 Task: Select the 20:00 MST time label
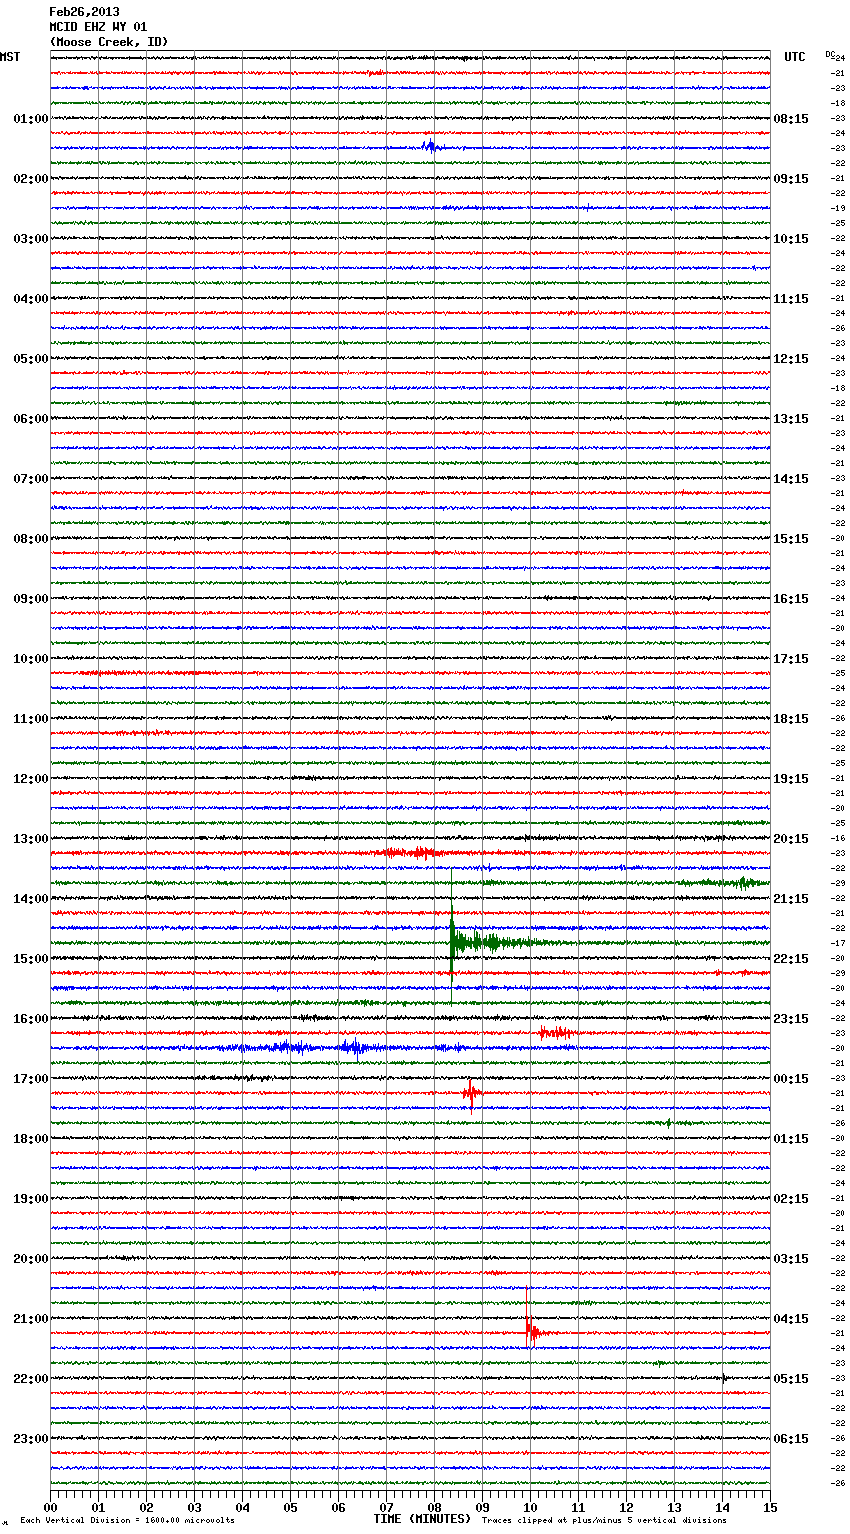point(31,1259)
